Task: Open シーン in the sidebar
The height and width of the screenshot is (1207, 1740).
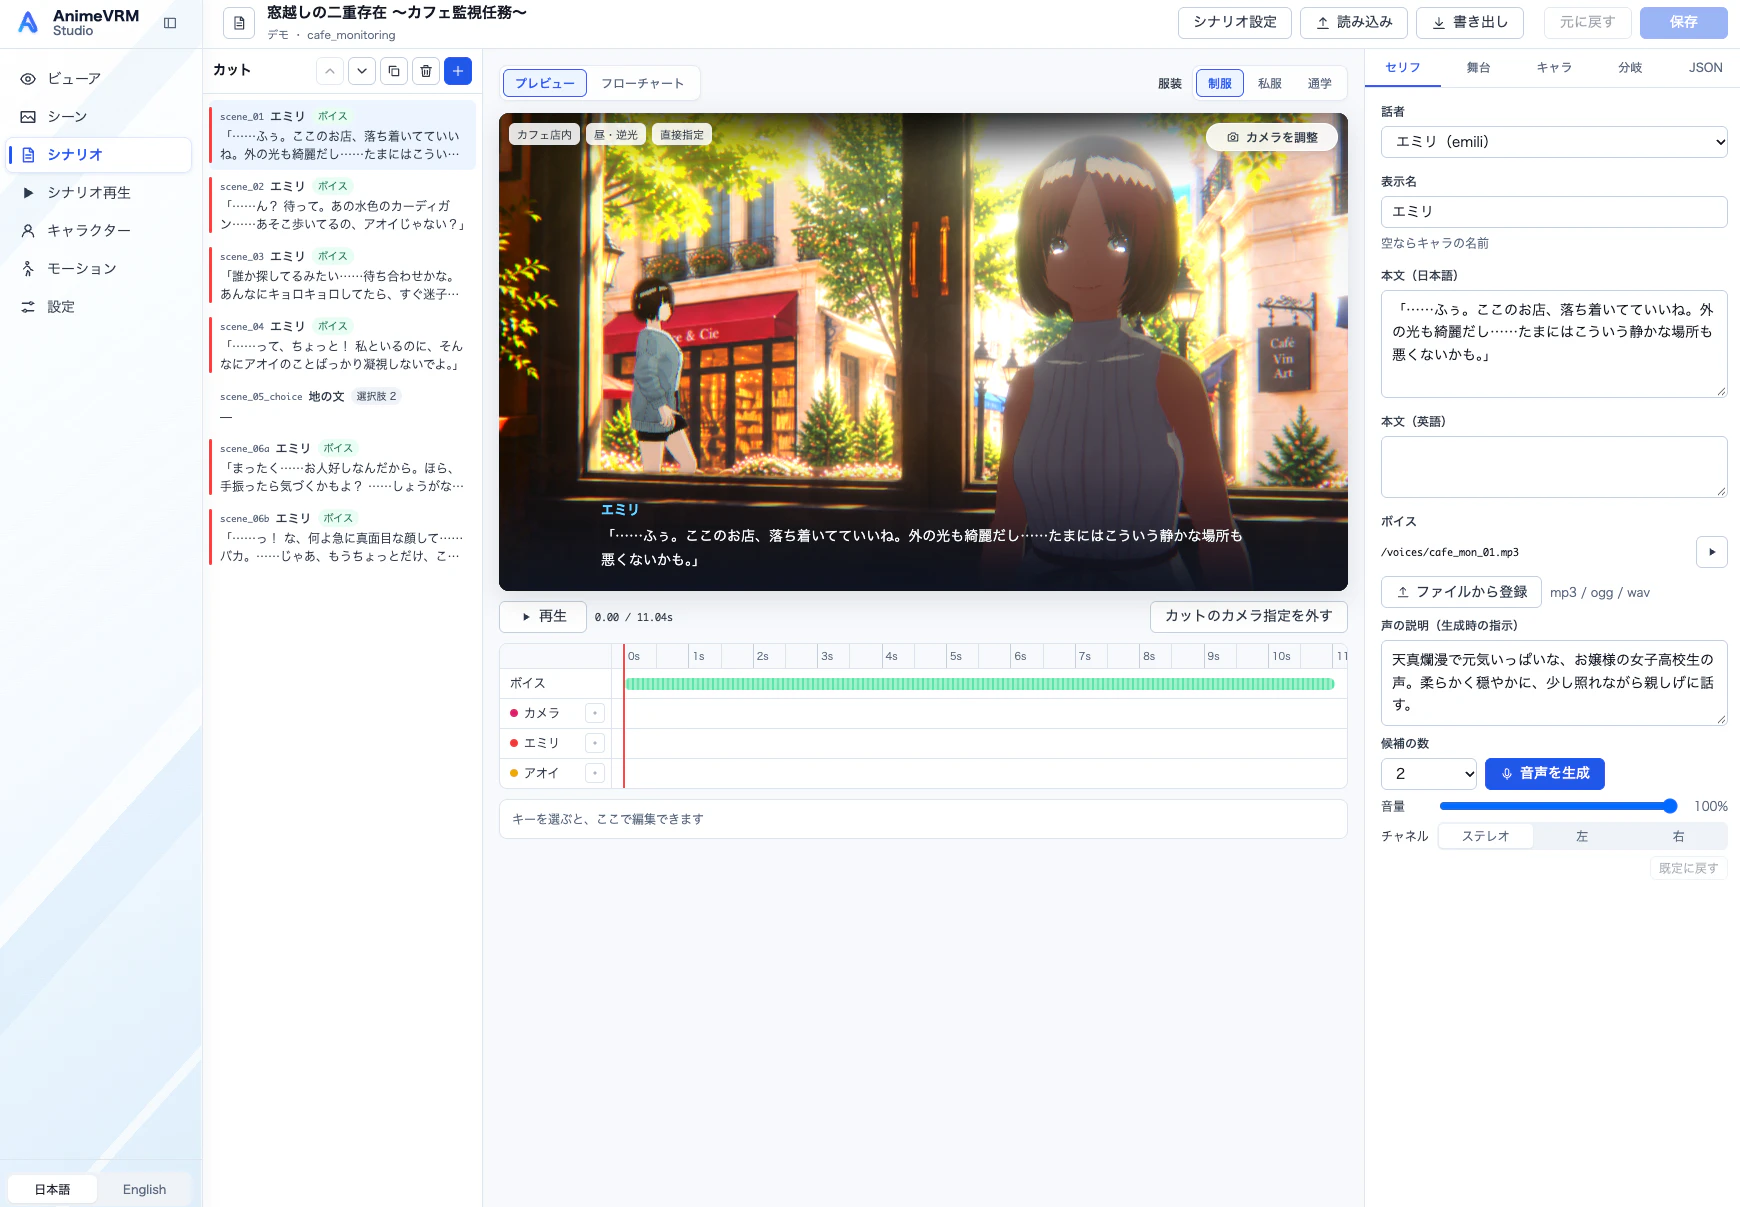Action: click(100, 117)
